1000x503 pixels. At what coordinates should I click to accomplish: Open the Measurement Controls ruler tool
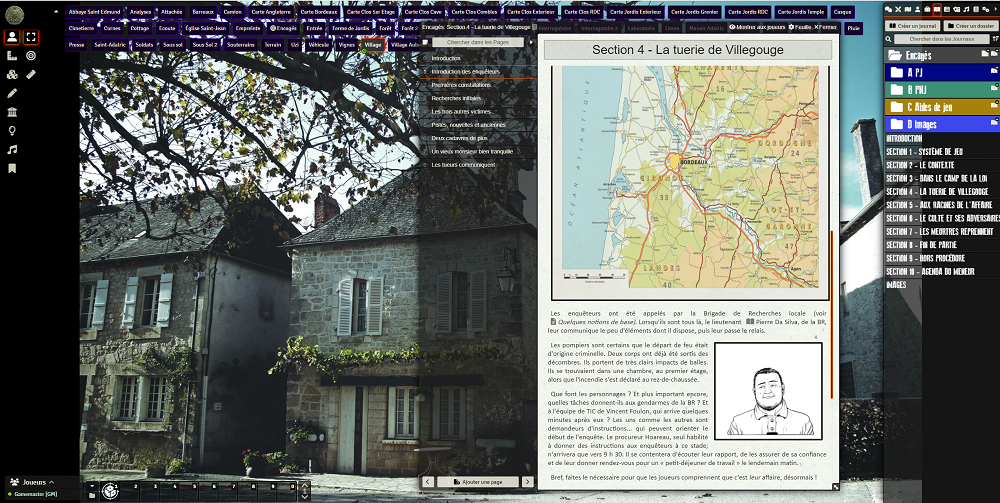pos(12,56)
